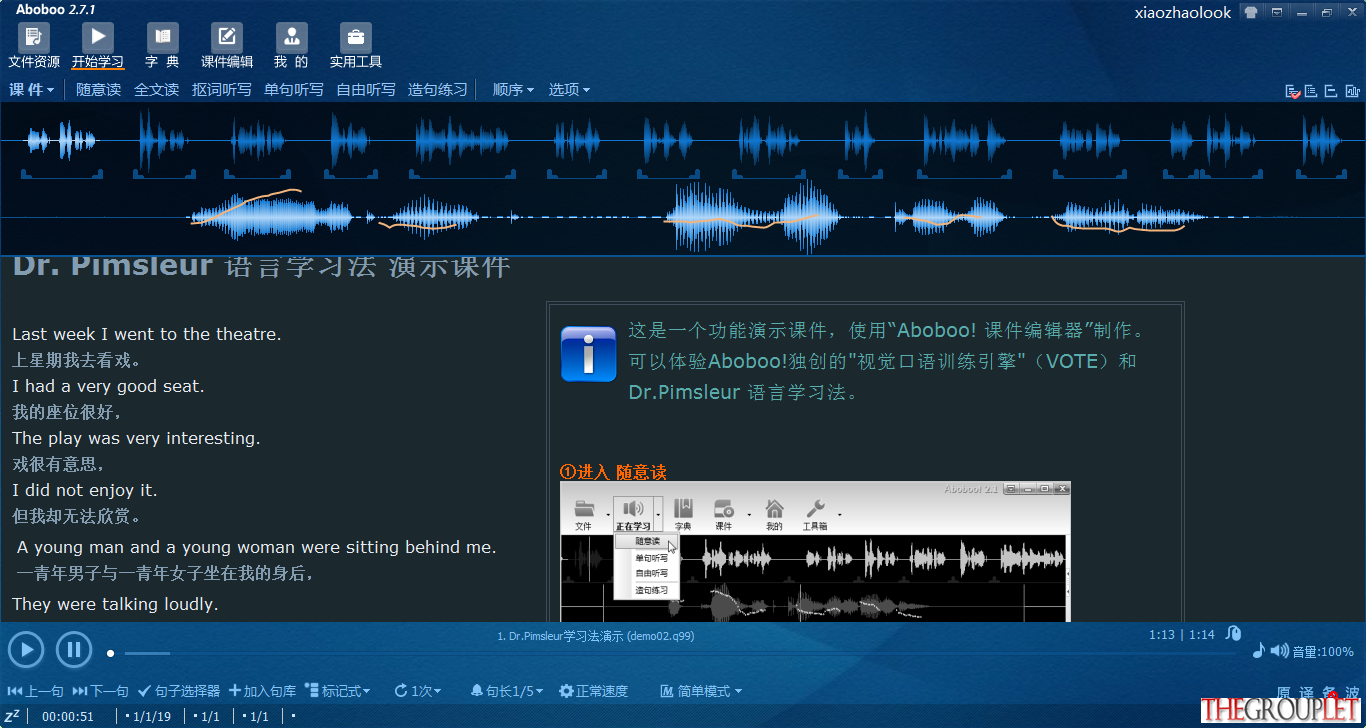Click the checked text layout icon

[1294, 91]
